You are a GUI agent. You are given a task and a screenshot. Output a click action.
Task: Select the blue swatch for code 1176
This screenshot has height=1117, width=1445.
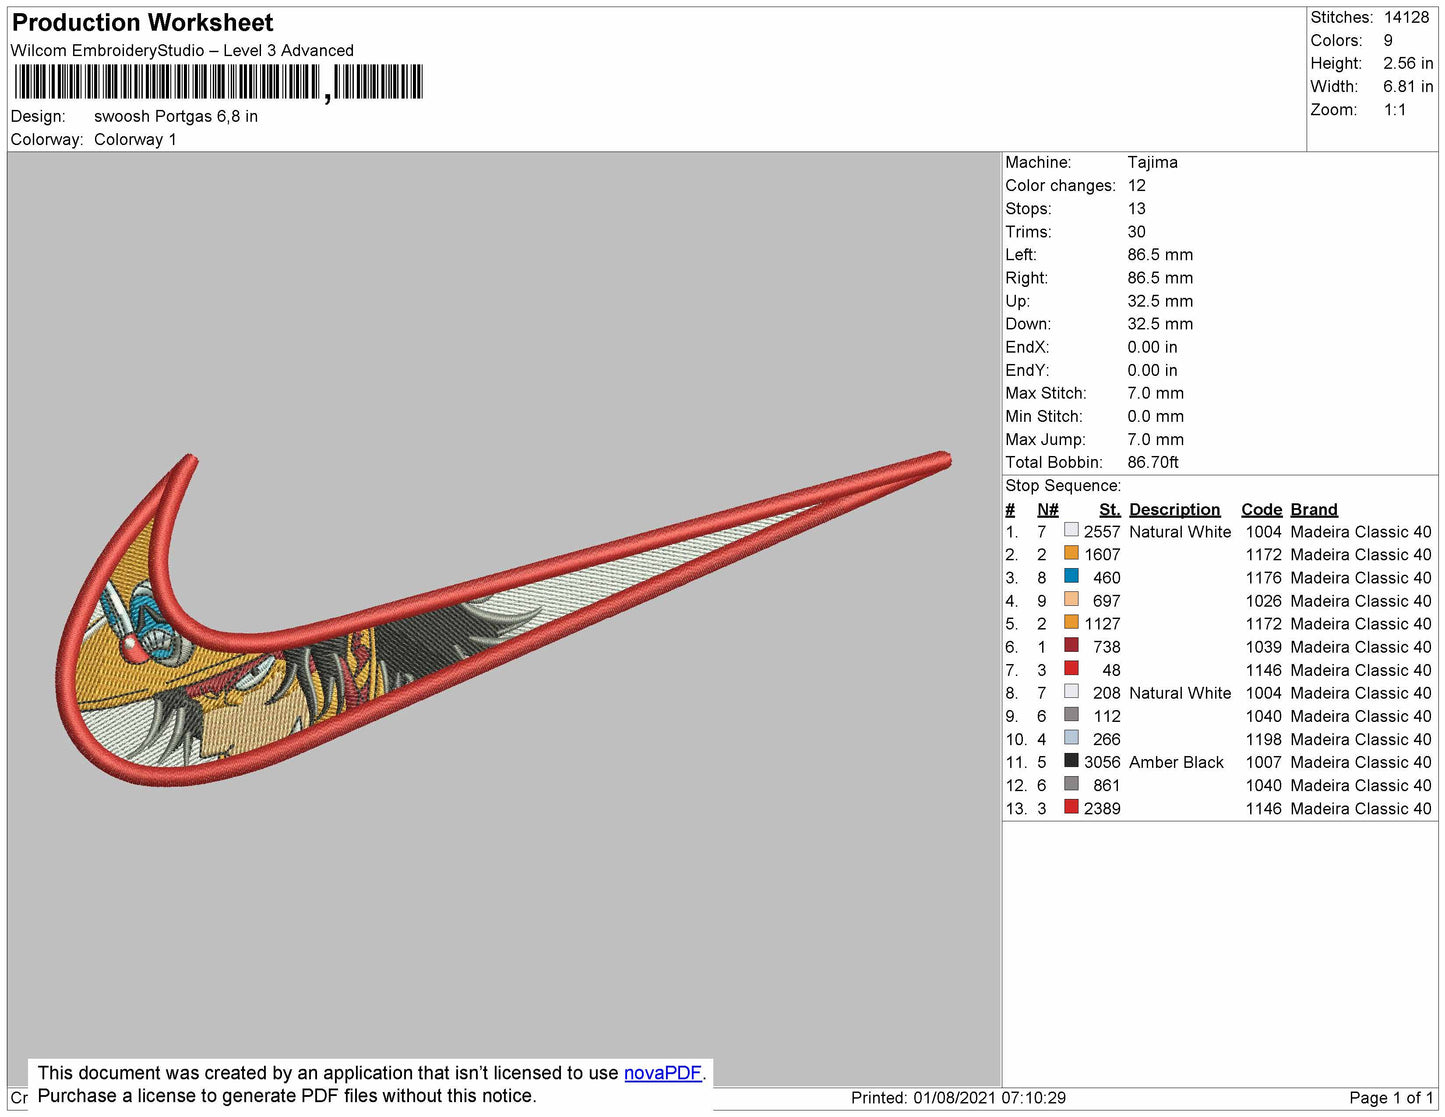click(1071, 576)
